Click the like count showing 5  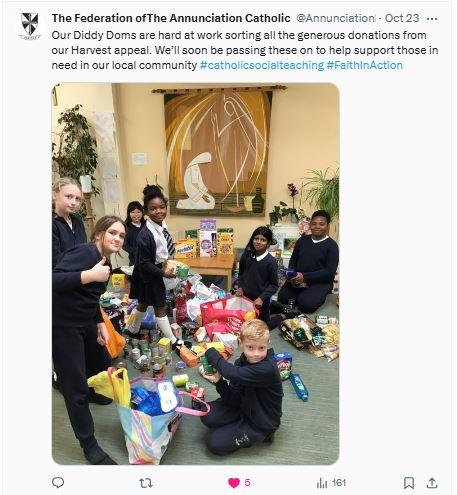[x=247, y=483]
